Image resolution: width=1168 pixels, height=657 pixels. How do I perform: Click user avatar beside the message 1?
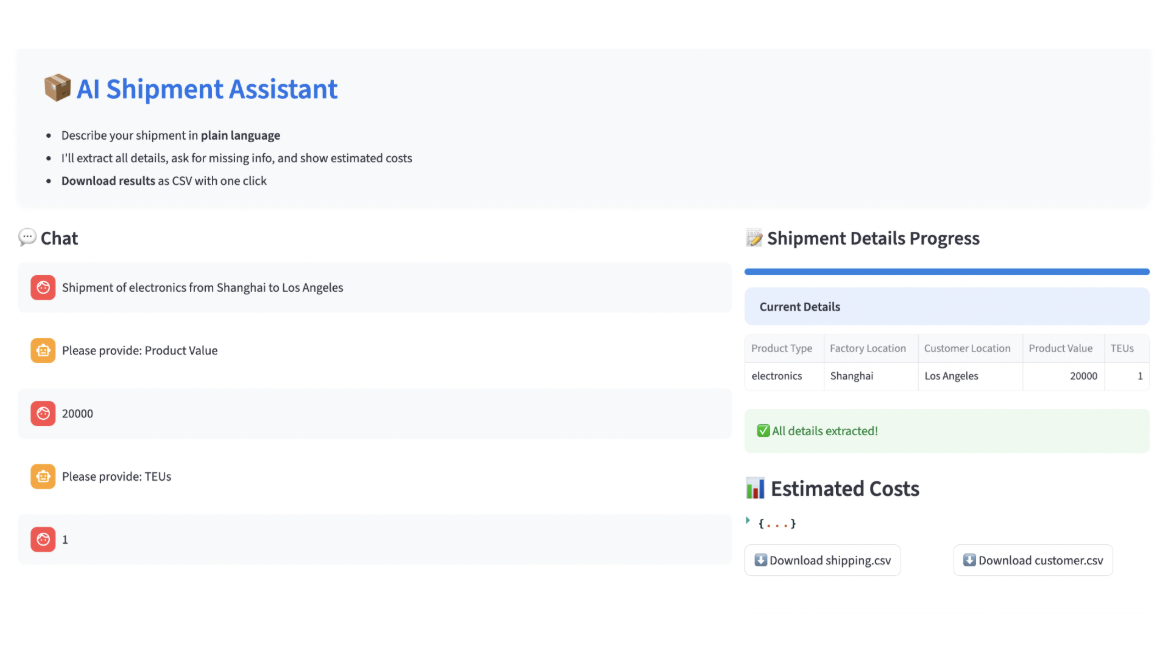click(x=43, y=539)
